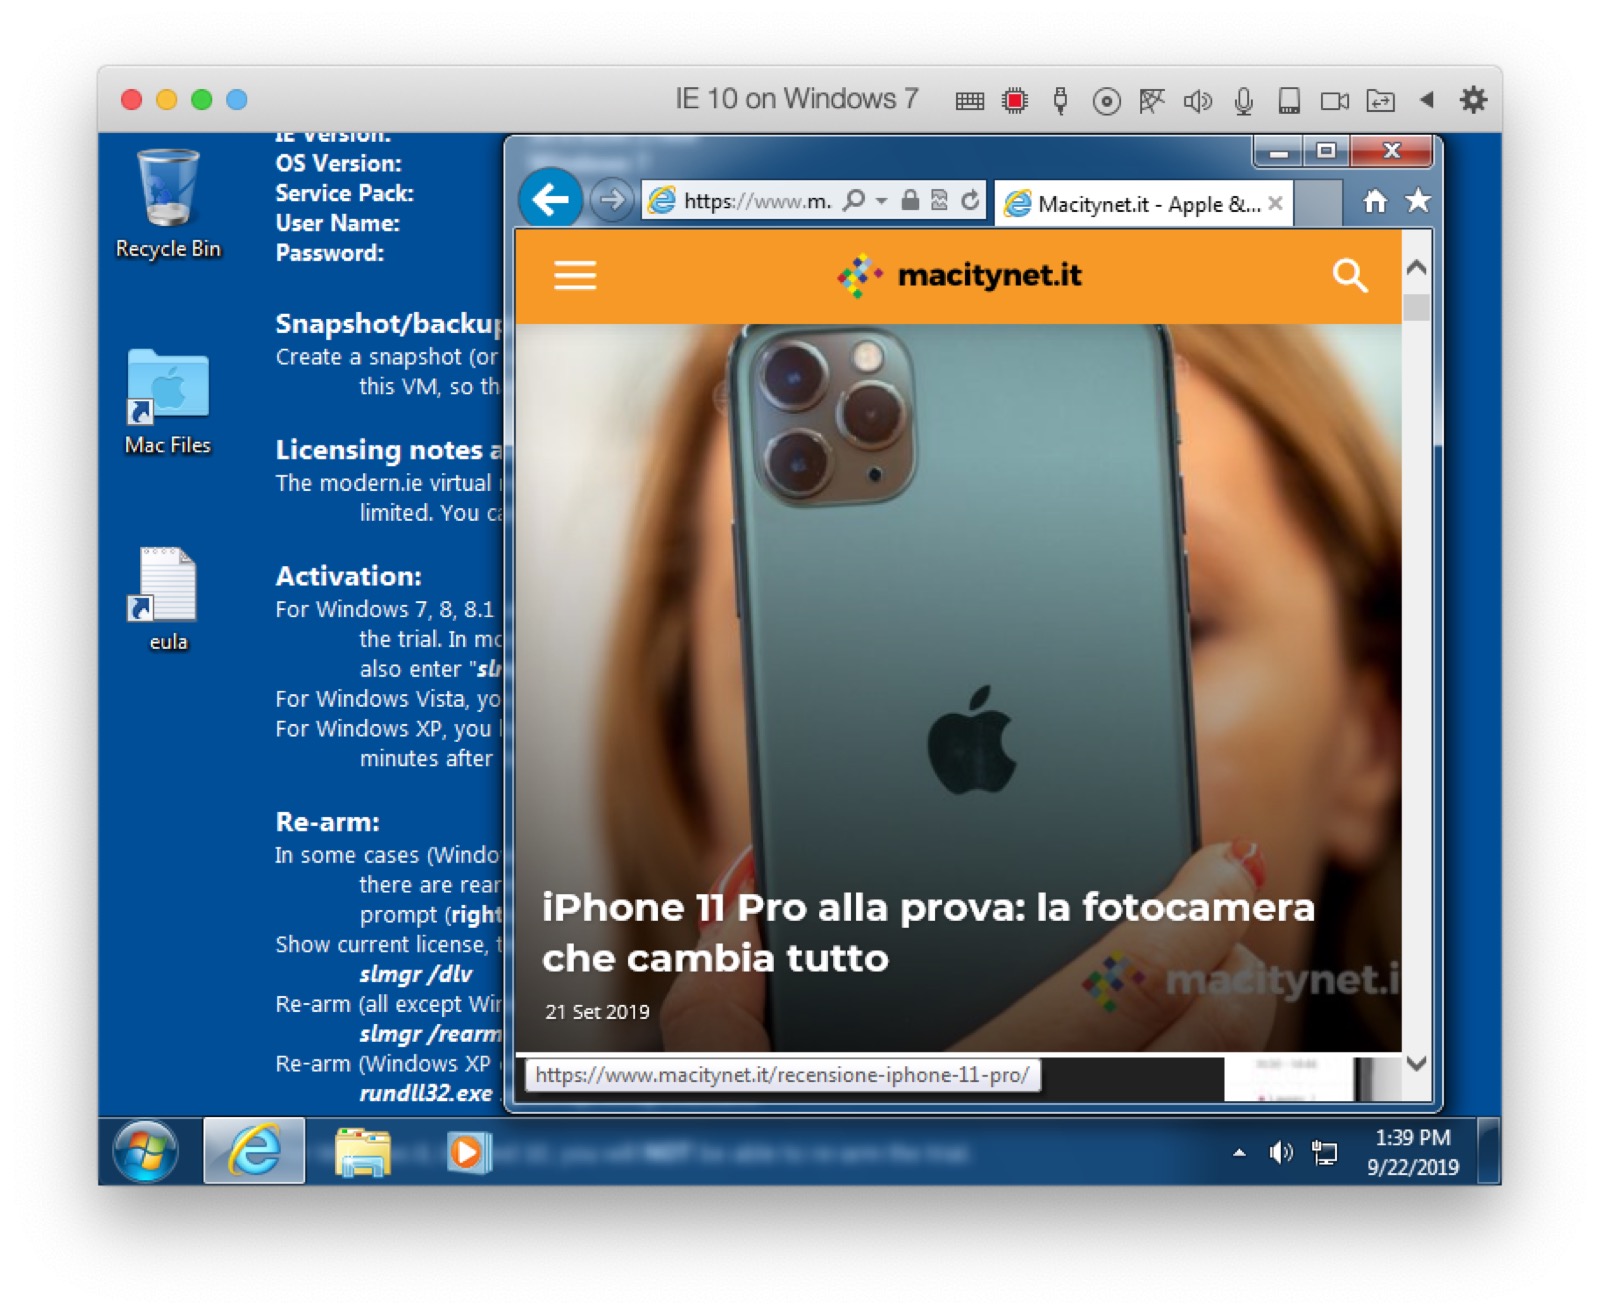
Task: Click the network icon in the VM toolbar
Action: click(1152, 100)
